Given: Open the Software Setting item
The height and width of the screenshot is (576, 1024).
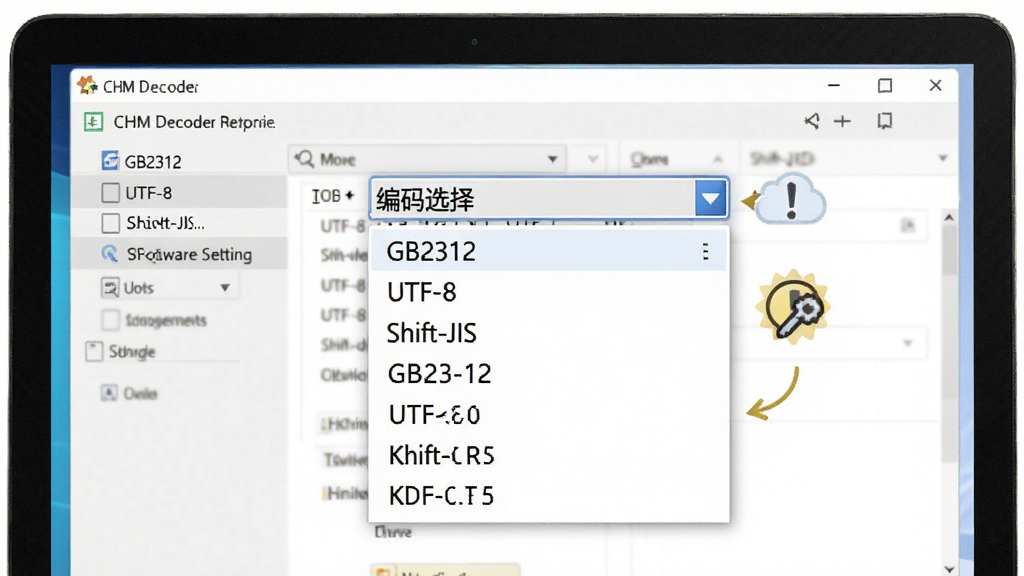Looking at the screenshot, I should [179, 253].
